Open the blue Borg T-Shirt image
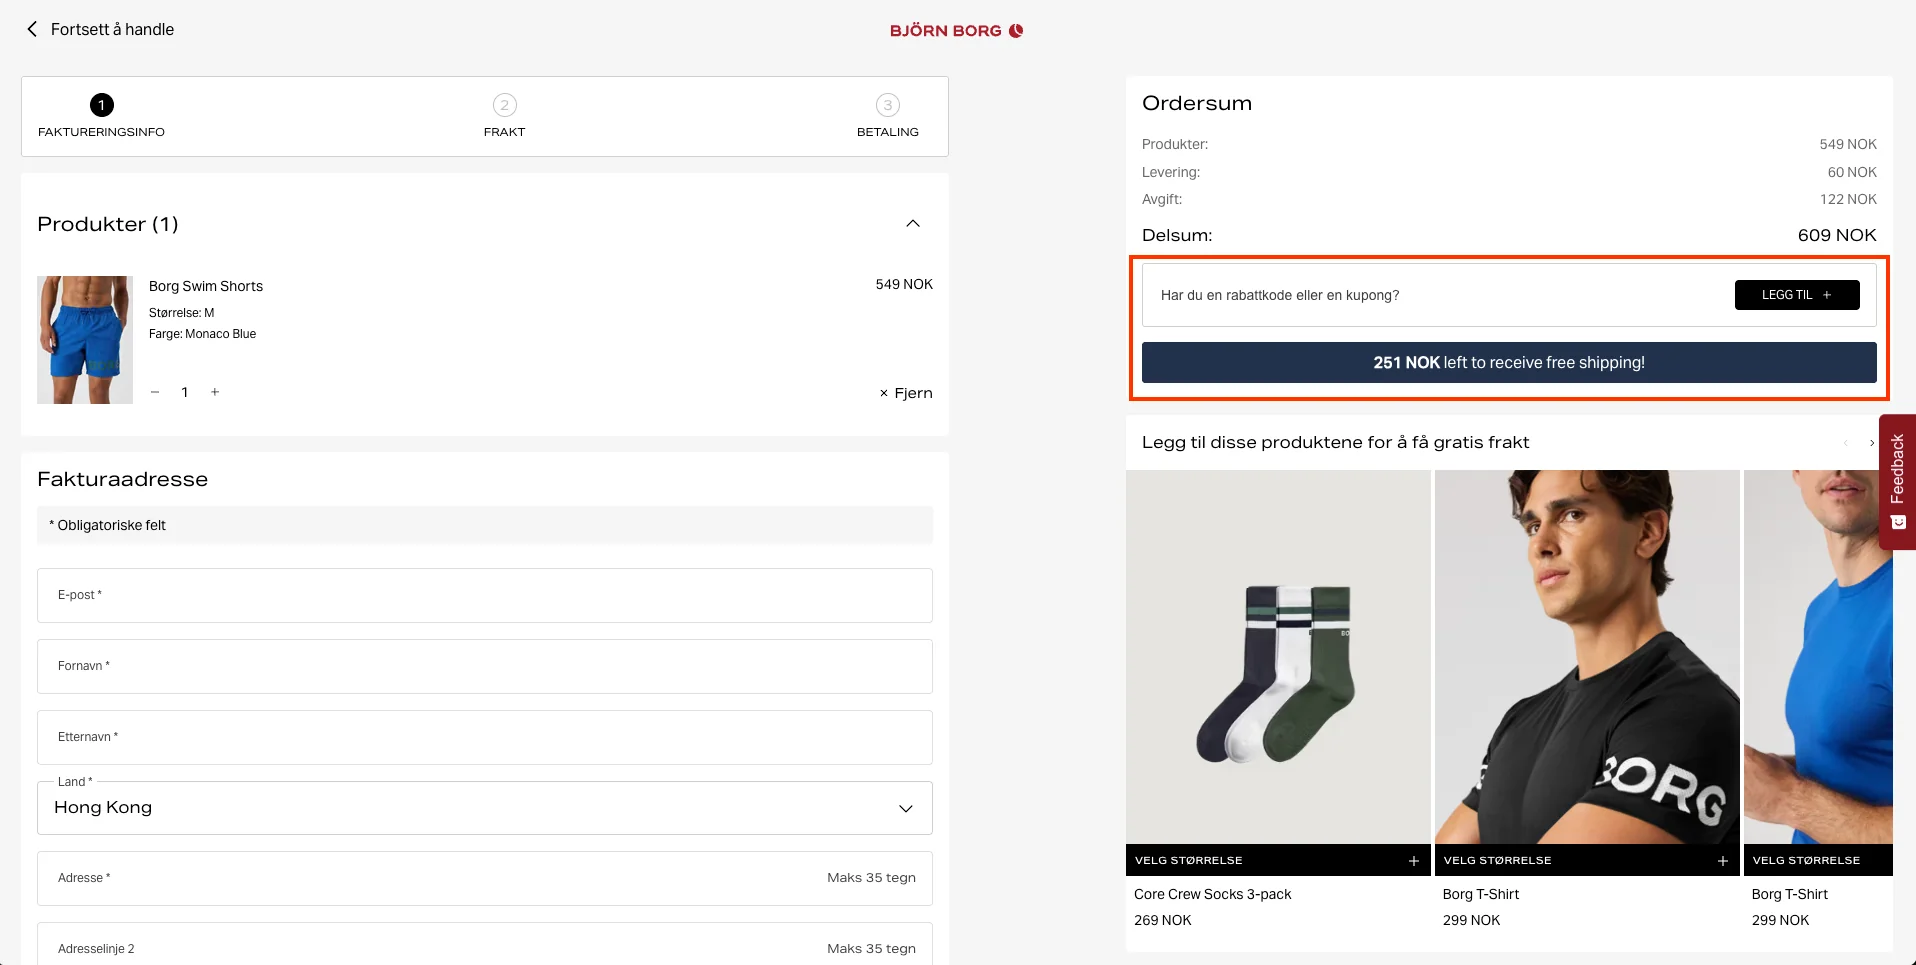Viewport: 1916px width, 965px height. (1818, 657)
